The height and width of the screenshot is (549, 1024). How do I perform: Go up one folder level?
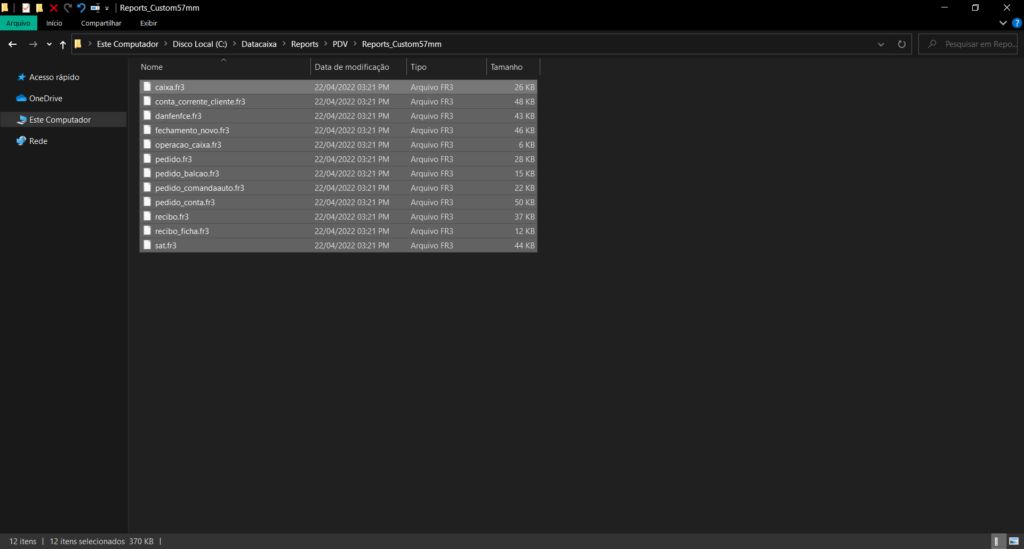pyautogui.click(x=63, y=44)
